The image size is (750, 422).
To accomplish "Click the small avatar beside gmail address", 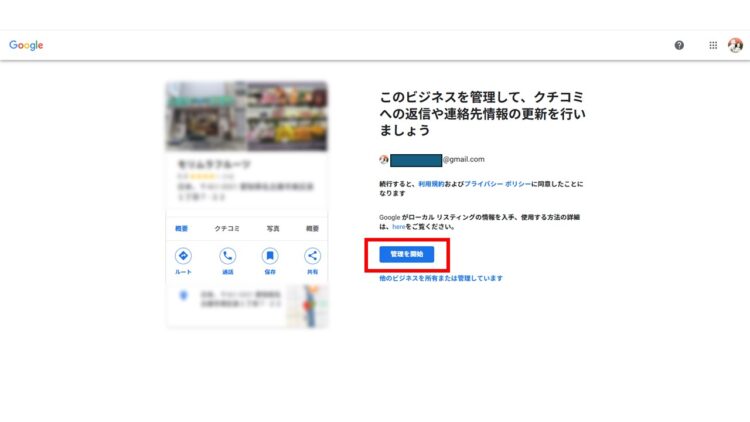I will [x=384, y=159].
